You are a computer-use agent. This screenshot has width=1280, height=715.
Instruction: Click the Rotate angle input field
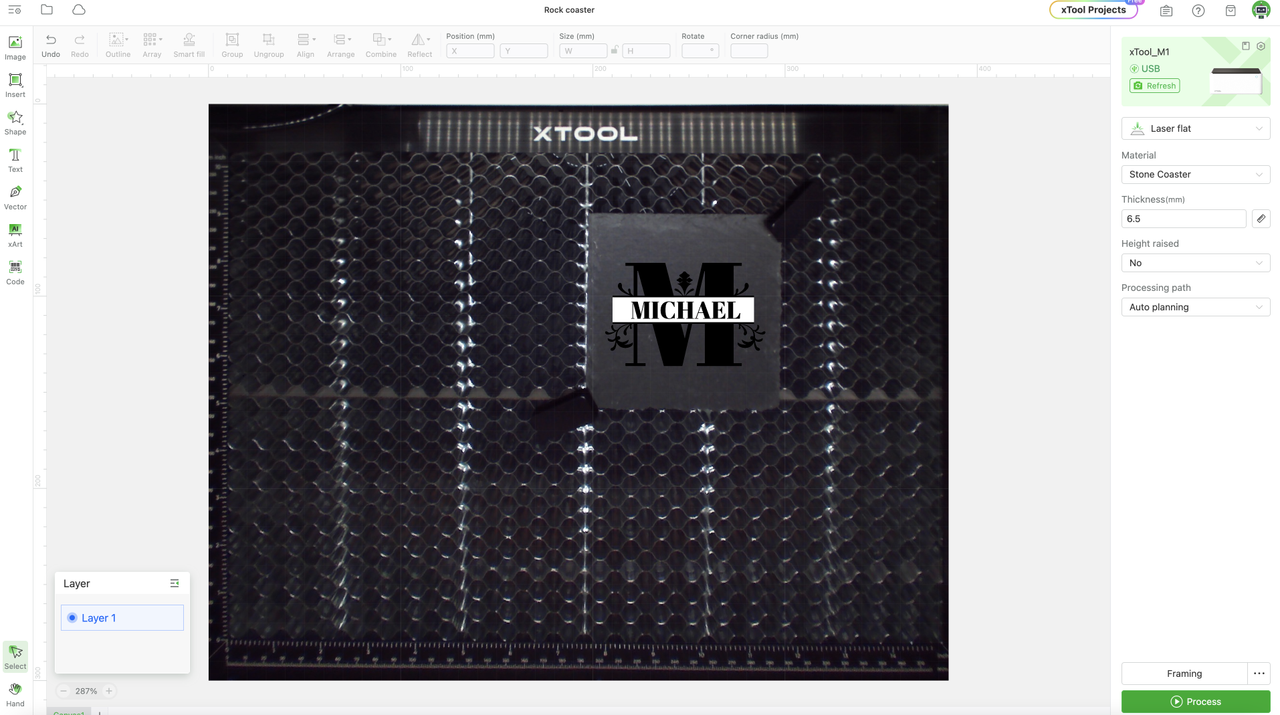700,51
